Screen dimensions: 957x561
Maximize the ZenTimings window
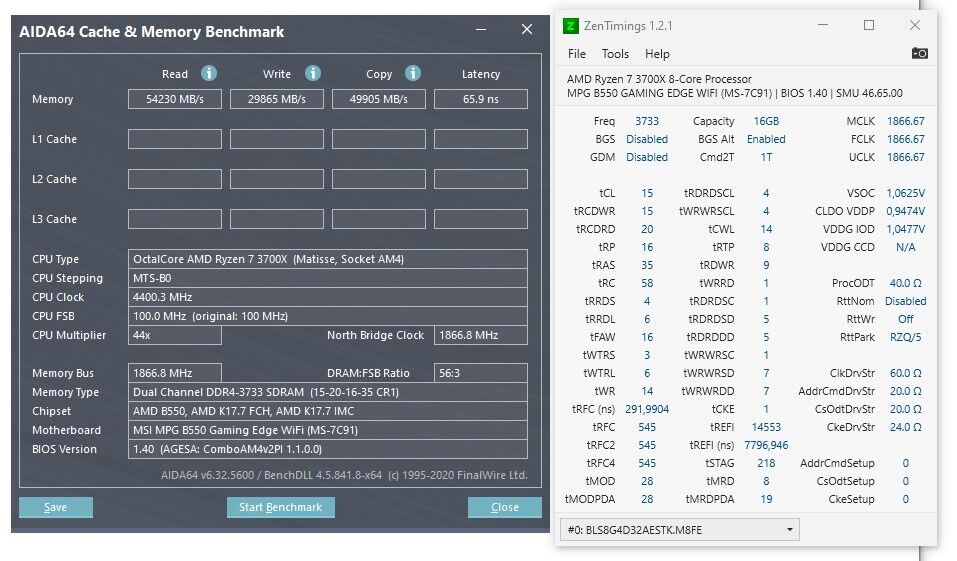pos(869,25)
